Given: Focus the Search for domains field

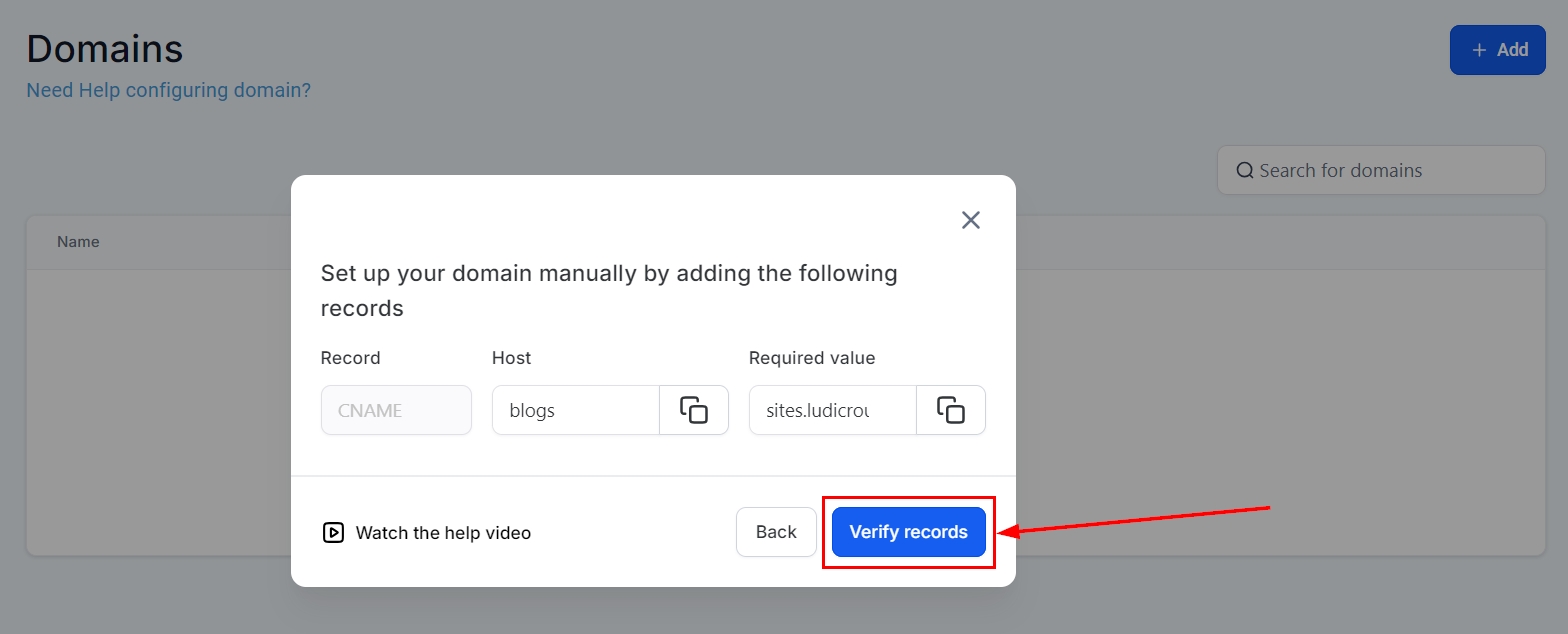Looking at the screenshot, I should pyautogui.click(x=1390, y=170).
